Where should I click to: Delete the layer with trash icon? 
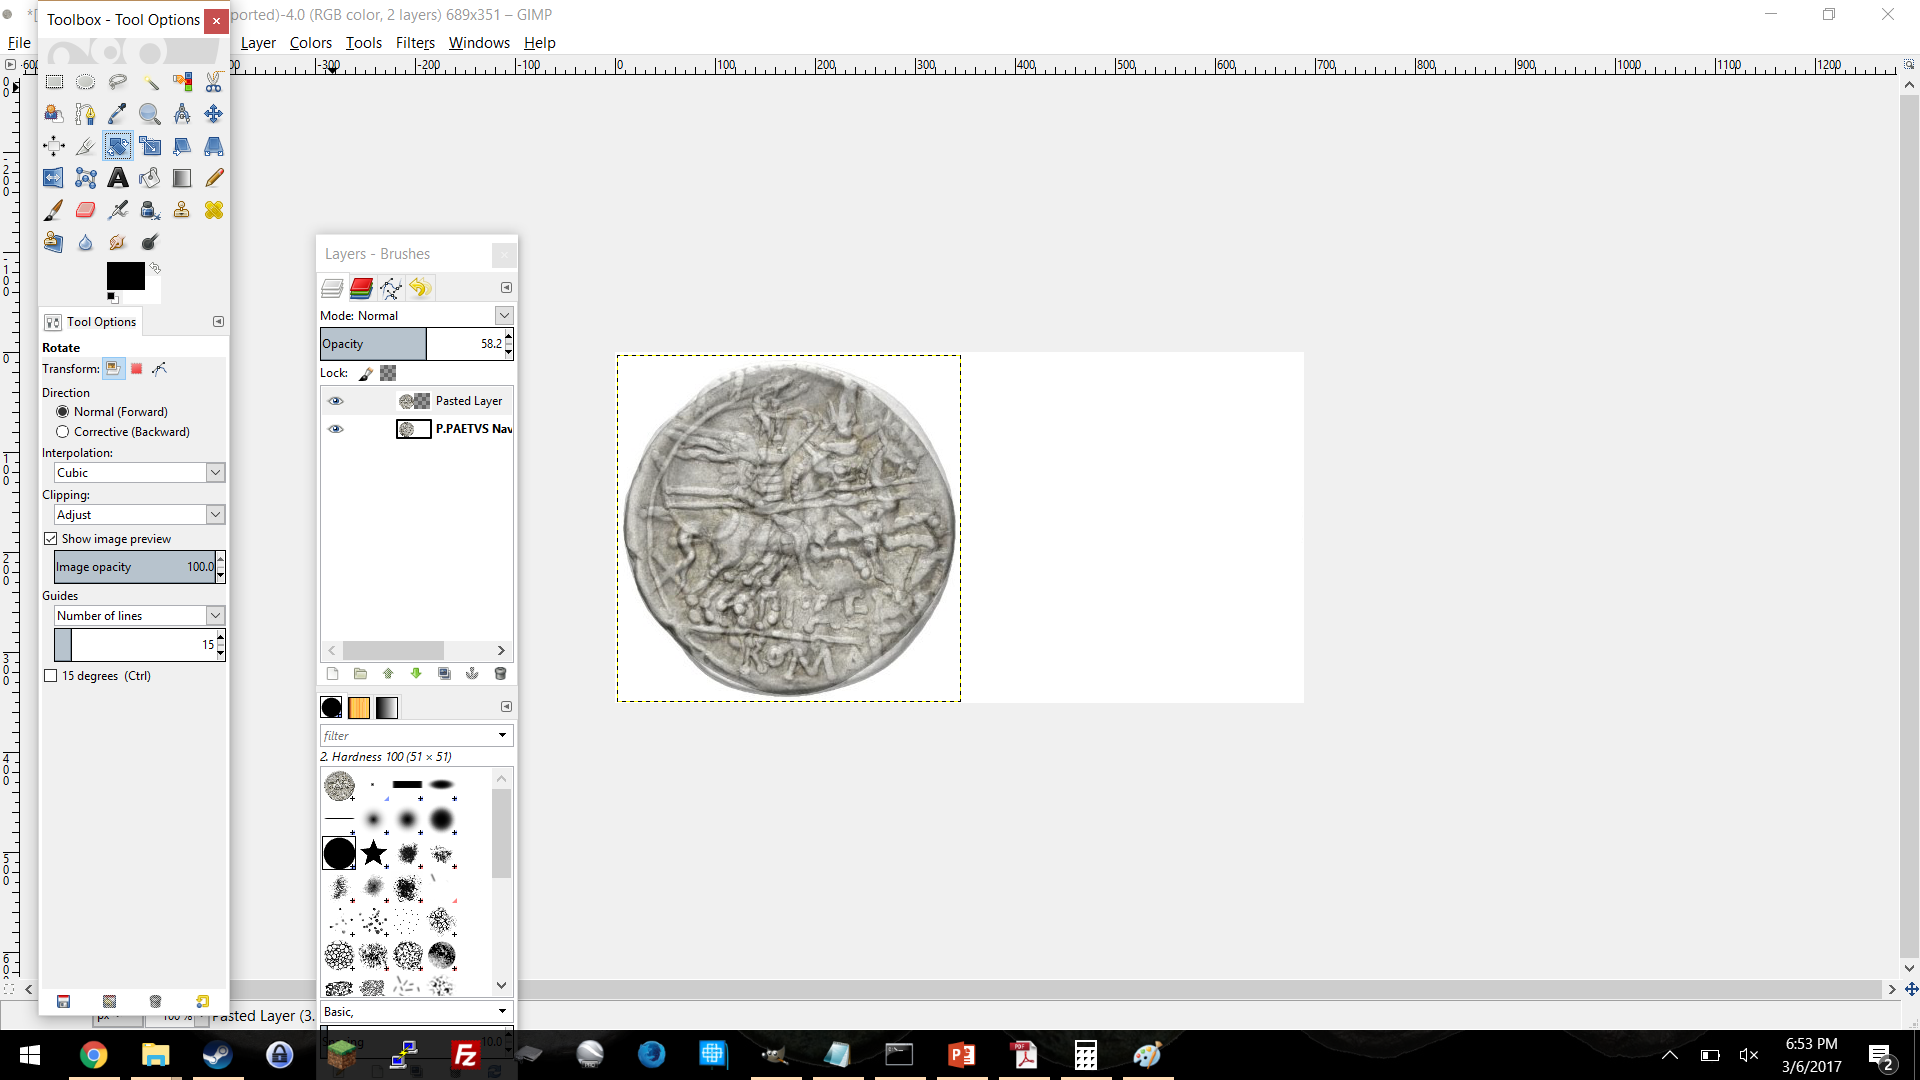[500, 674]
